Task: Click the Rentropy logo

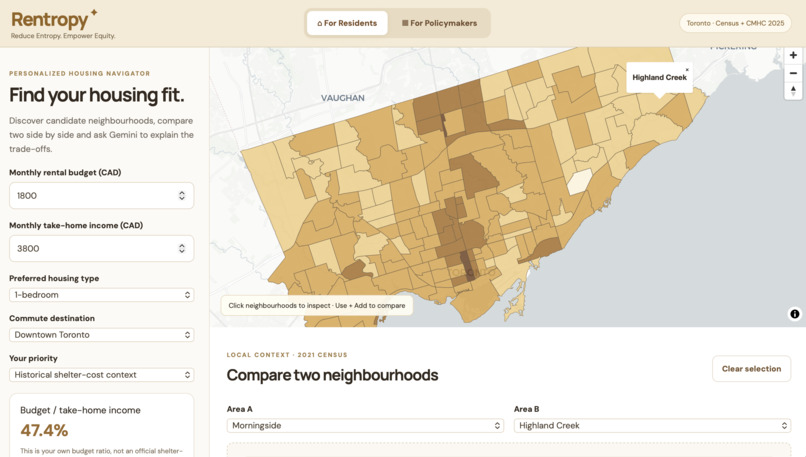Action: tap(54, 20)
